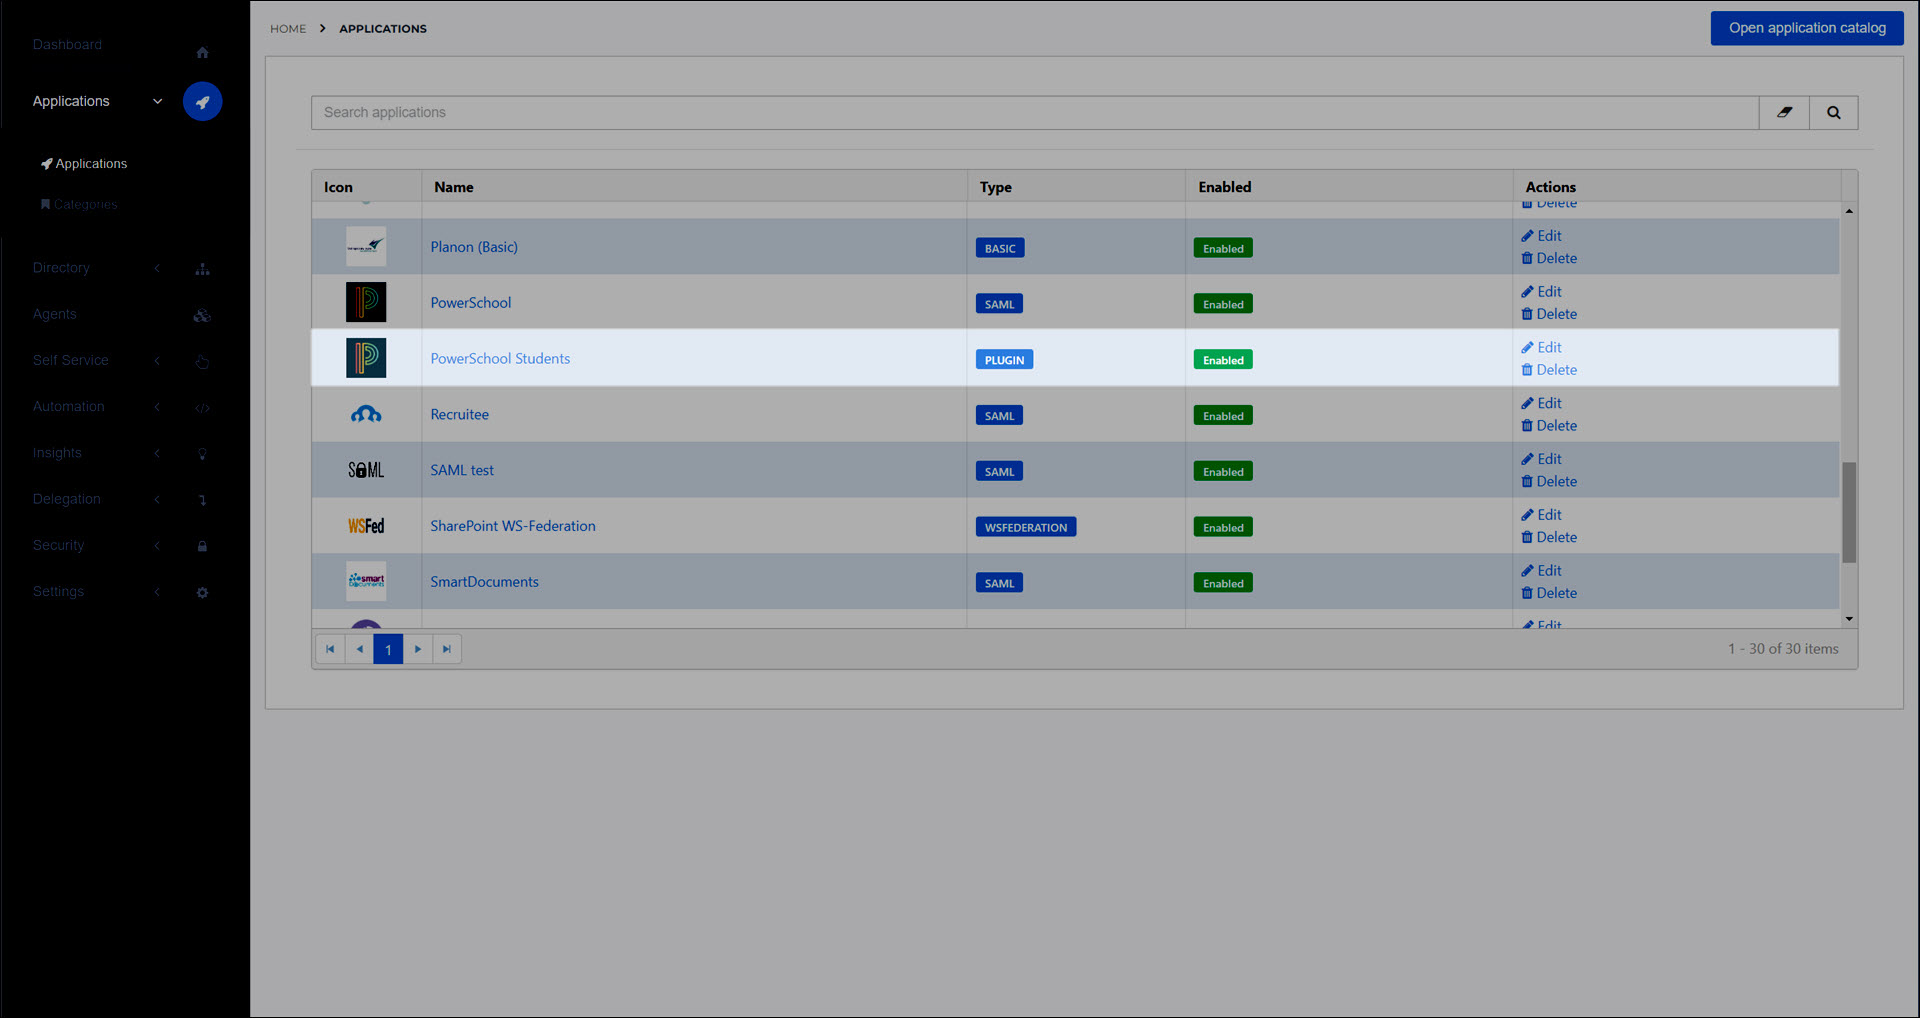This screenshot has width=1920, height=1019.
Task: Click the SAML test app icon
Action: [366, 470]
